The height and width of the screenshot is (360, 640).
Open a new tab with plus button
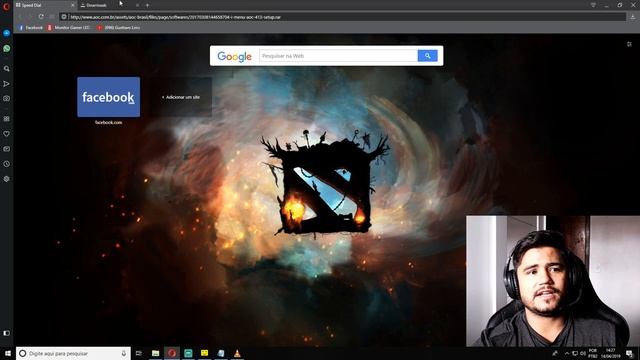(x=147, y=5)
